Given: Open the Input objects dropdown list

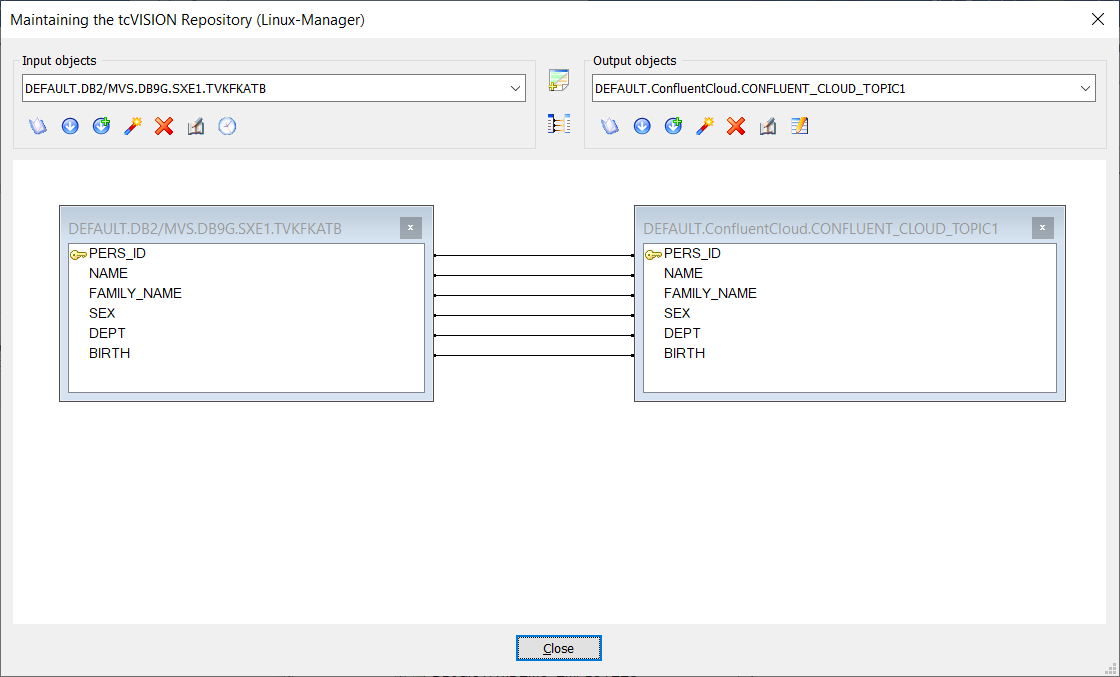Looking at the screenshot, I should pyautogui.click(x=515, y=89).
